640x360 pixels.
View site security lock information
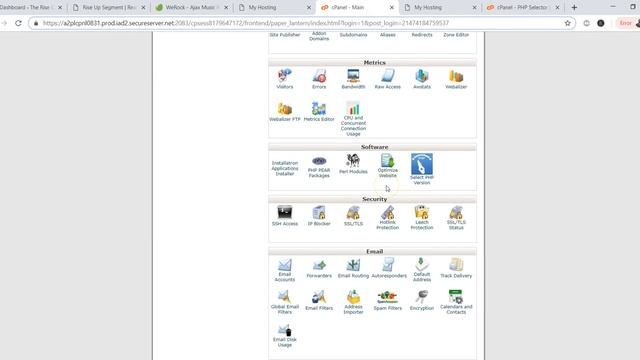tap(36, 23)
